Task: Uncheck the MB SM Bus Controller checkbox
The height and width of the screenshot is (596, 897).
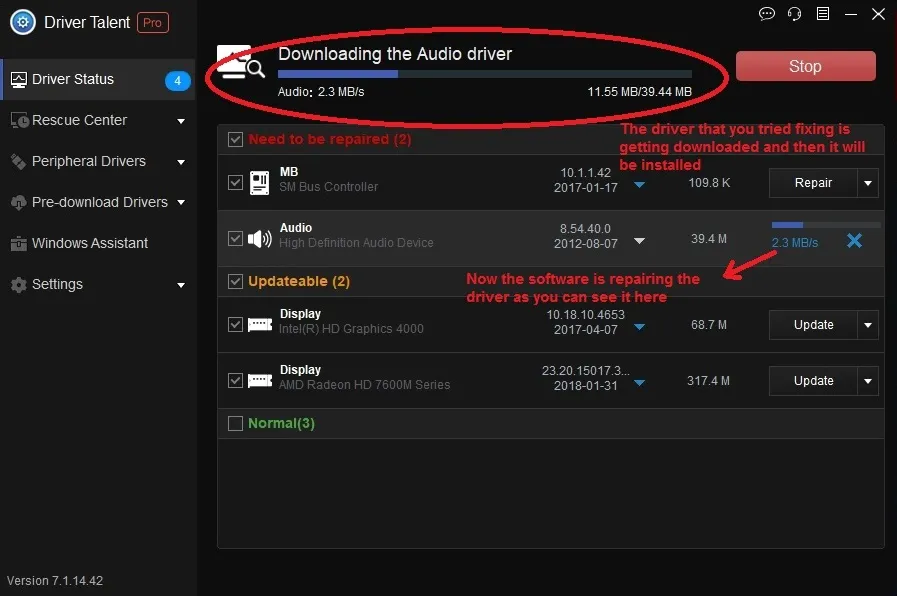Action: click(235, 182)
